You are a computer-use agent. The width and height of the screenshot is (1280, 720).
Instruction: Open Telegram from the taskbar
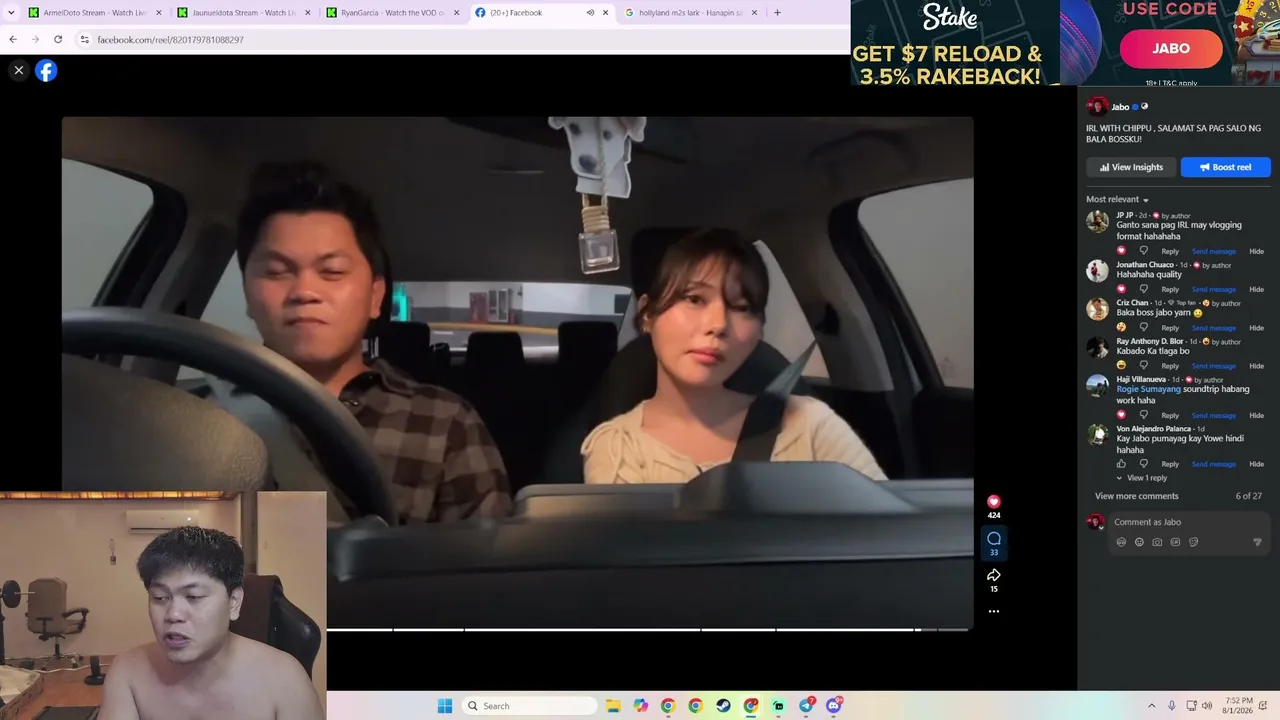coord(806,706)
